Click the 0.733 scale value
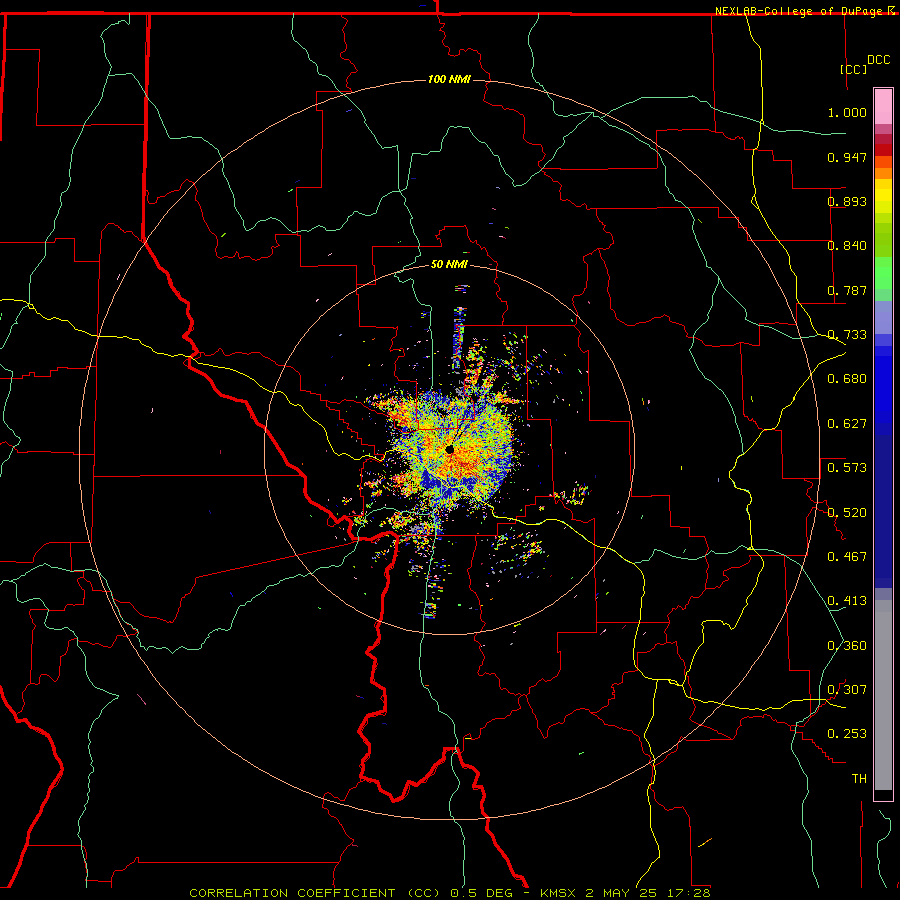900x900 pixels. [847, 335]
